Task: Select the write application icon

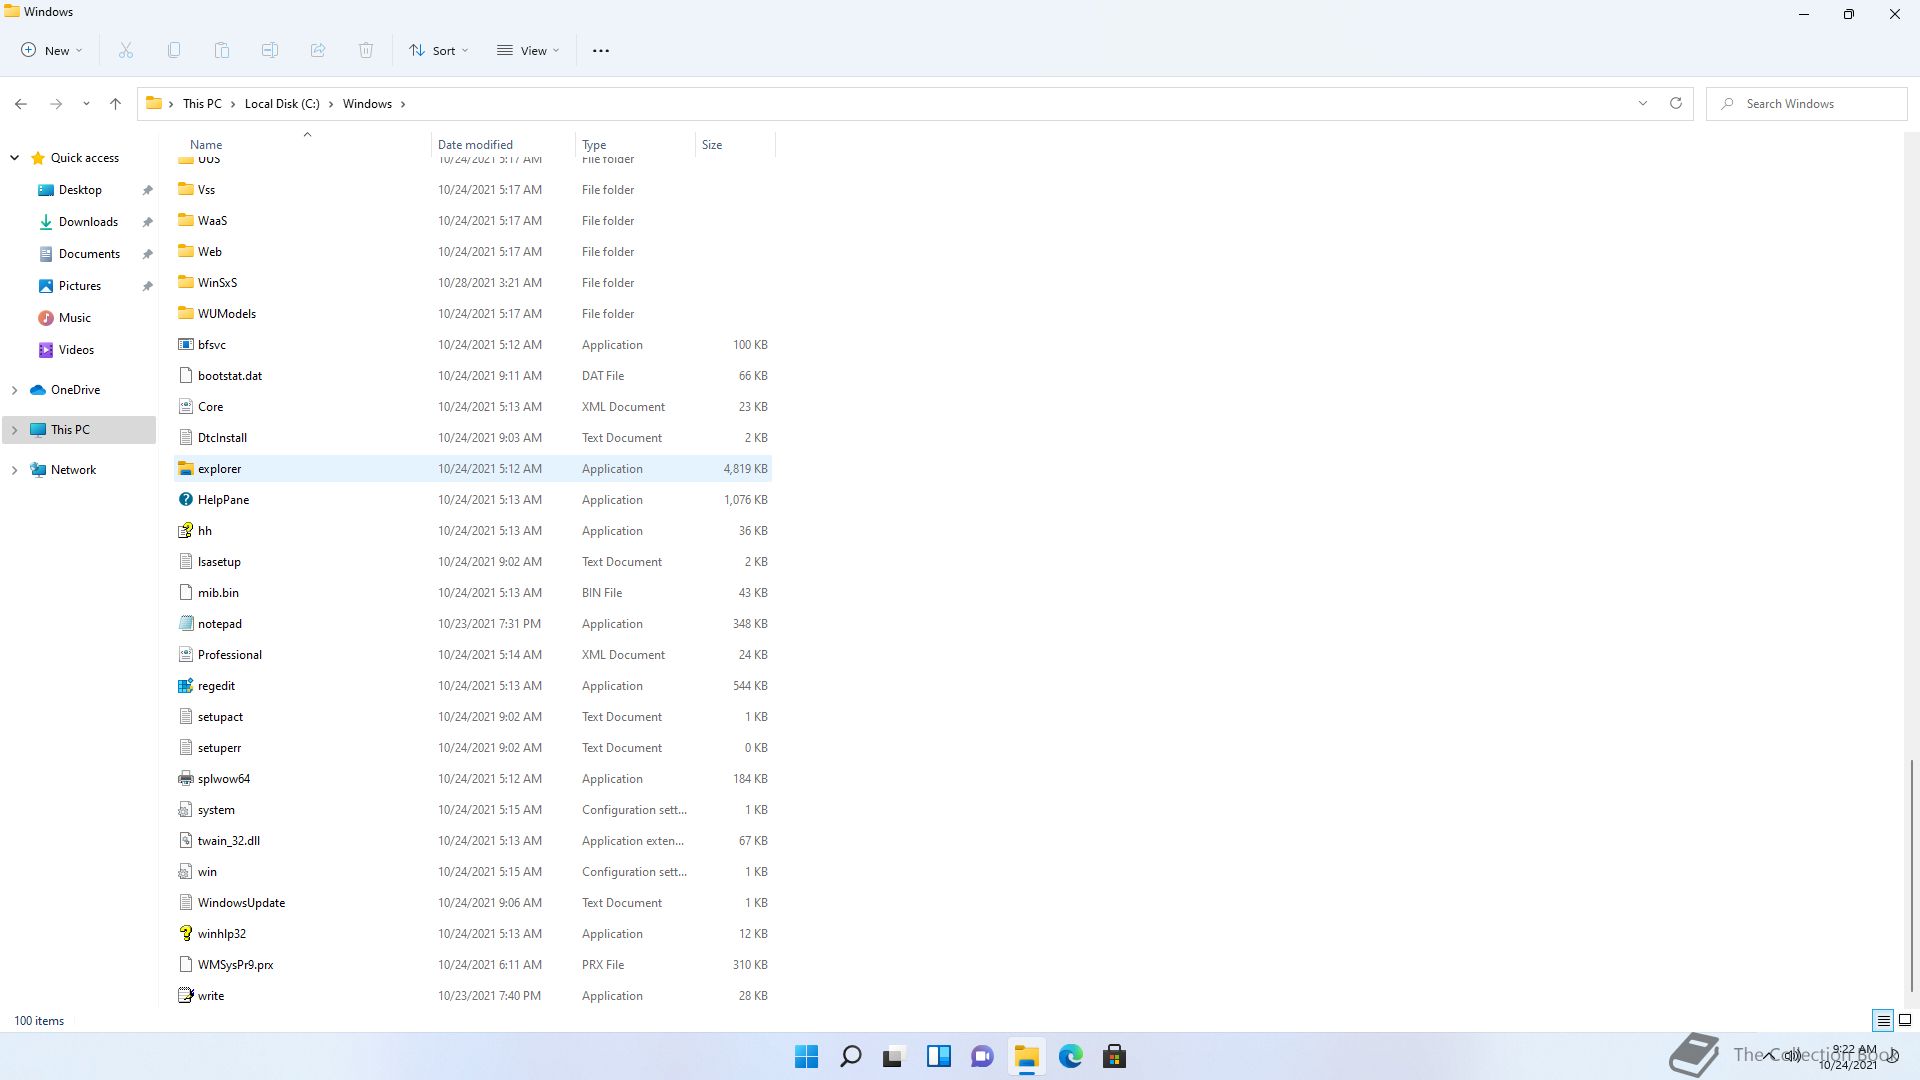Action: [x=185, y=996]
